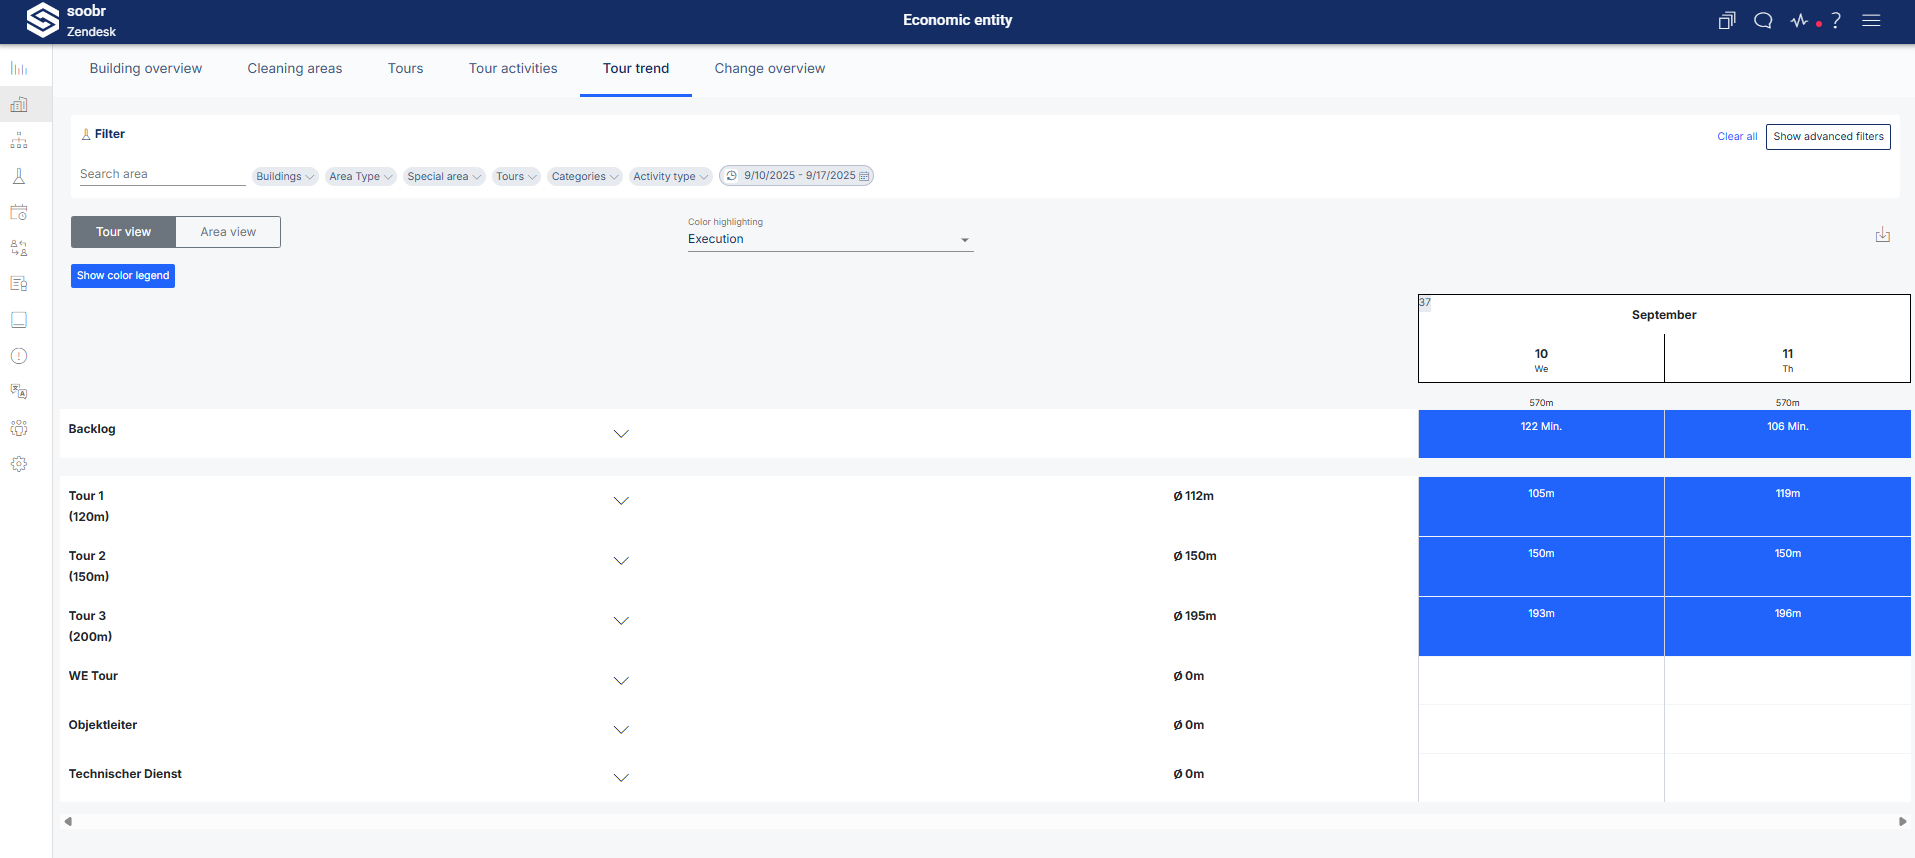Click the horizontal scrollbar right arrow
The image size is (1915, 858).
coord(1902,822)
